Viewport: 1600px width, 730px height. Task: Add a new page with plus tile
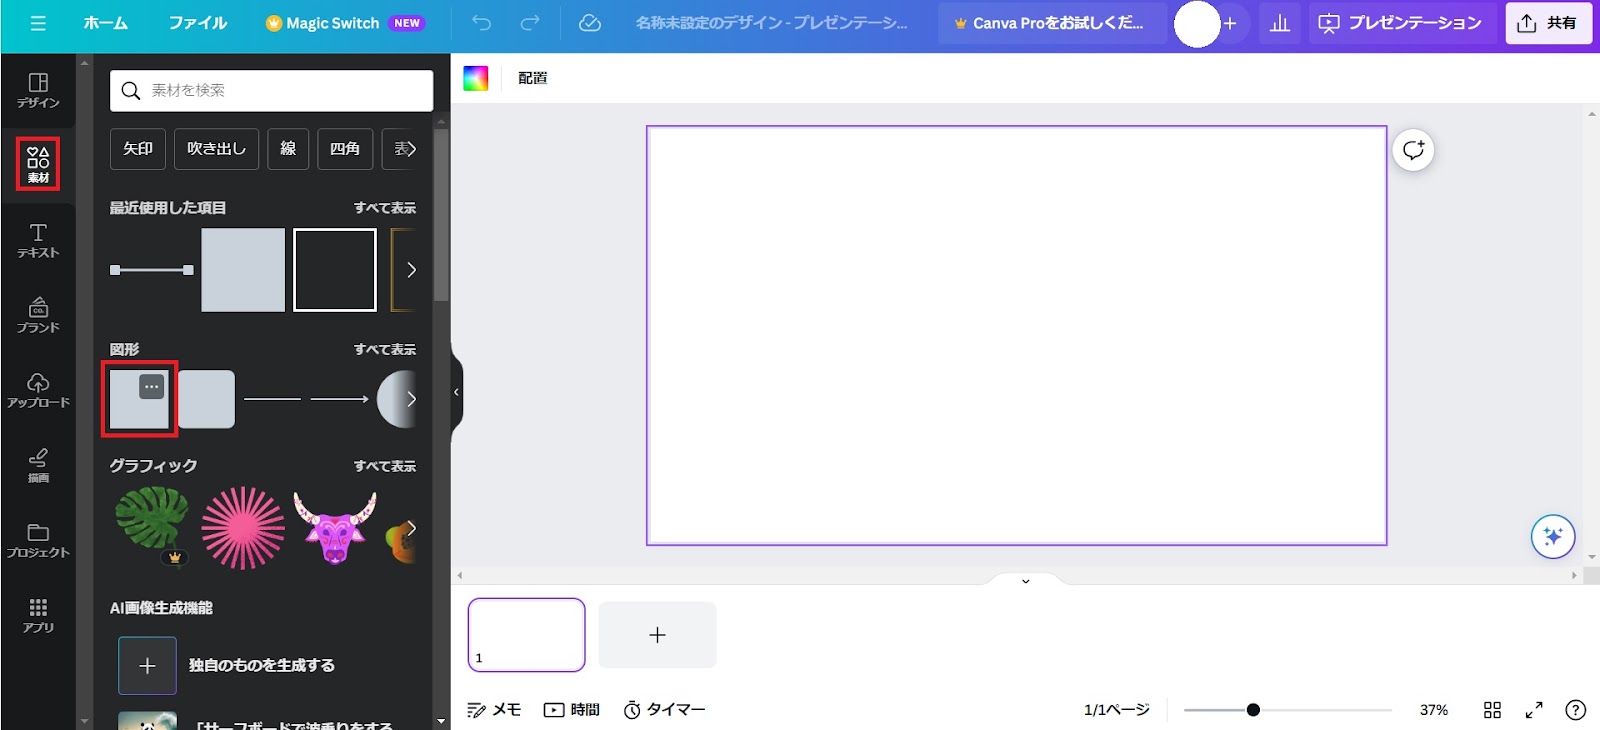[x=657, y=635]
